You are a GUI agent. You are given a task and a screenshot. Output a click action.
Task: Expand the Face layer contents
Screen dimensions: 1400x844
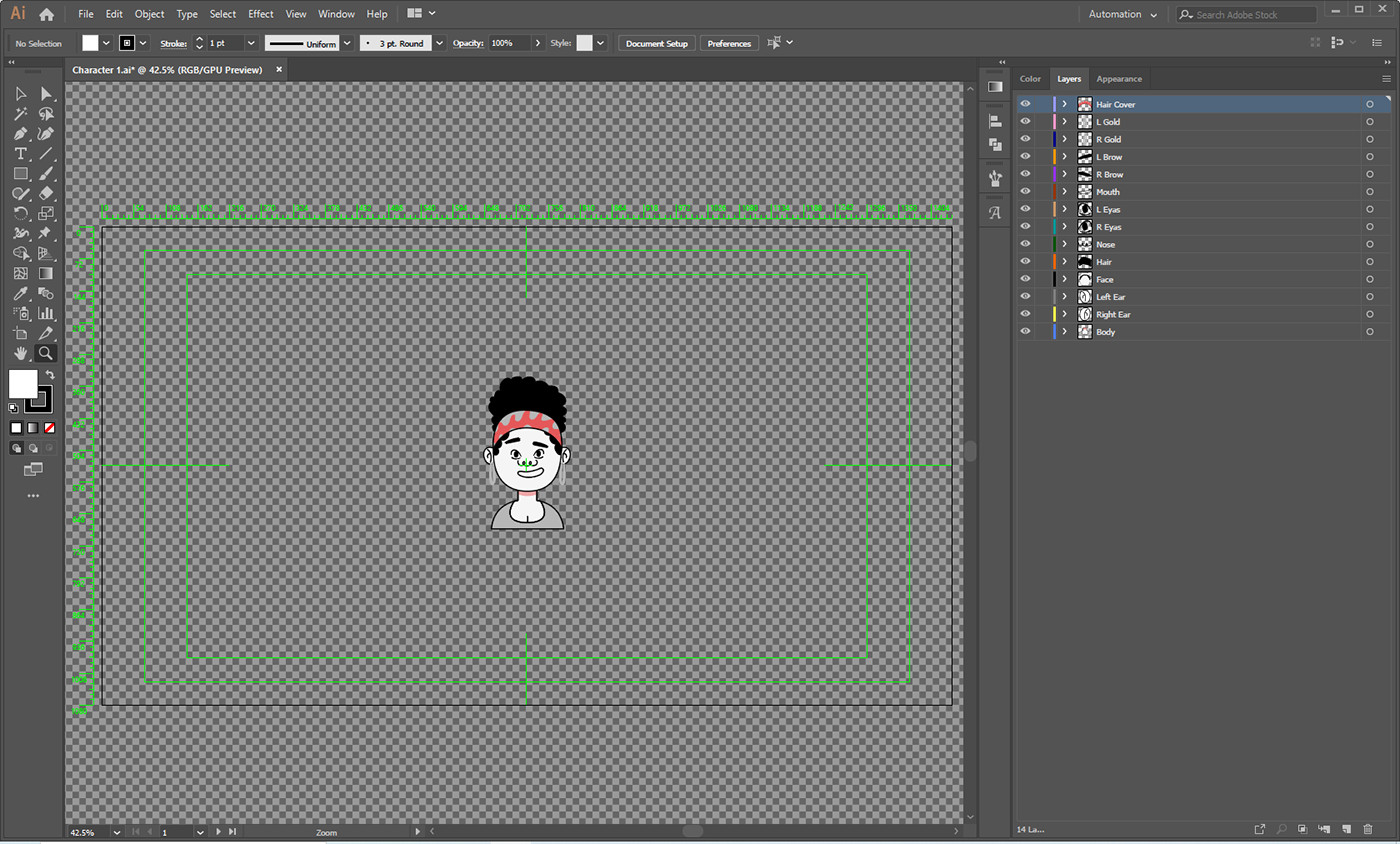[x=1064, y=279]
